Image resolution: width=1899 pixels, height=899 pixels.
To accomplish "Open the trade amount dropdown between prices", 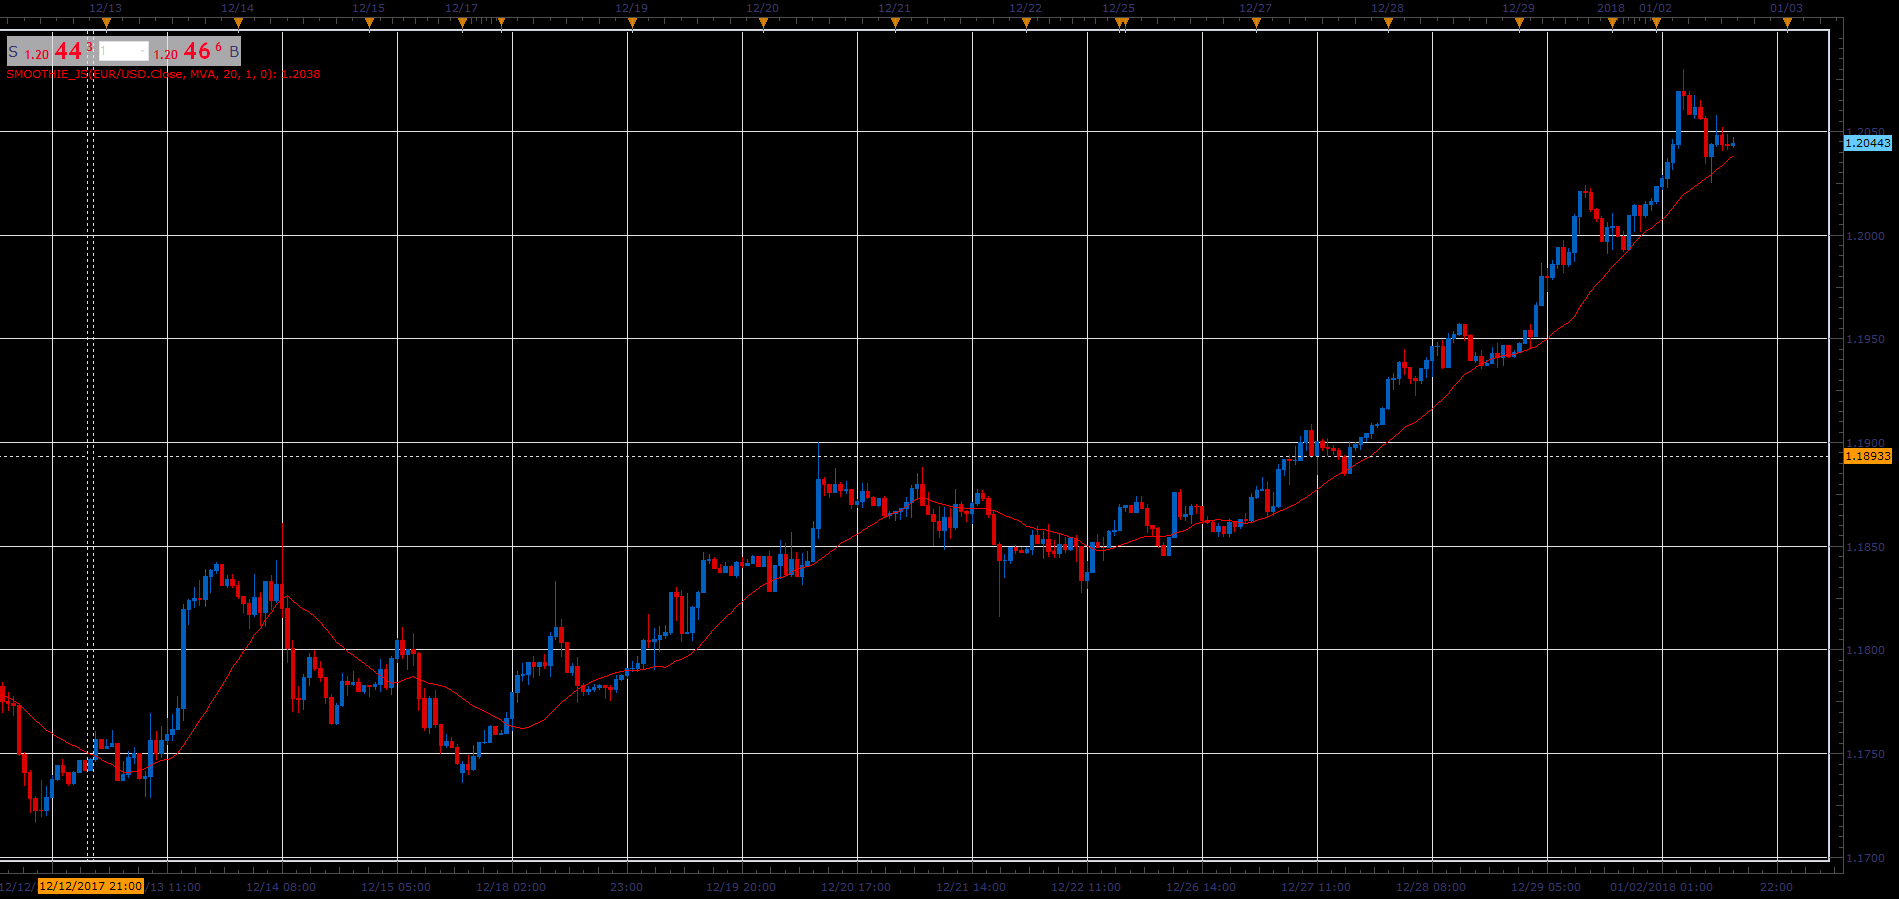I will tap(124, 51).
